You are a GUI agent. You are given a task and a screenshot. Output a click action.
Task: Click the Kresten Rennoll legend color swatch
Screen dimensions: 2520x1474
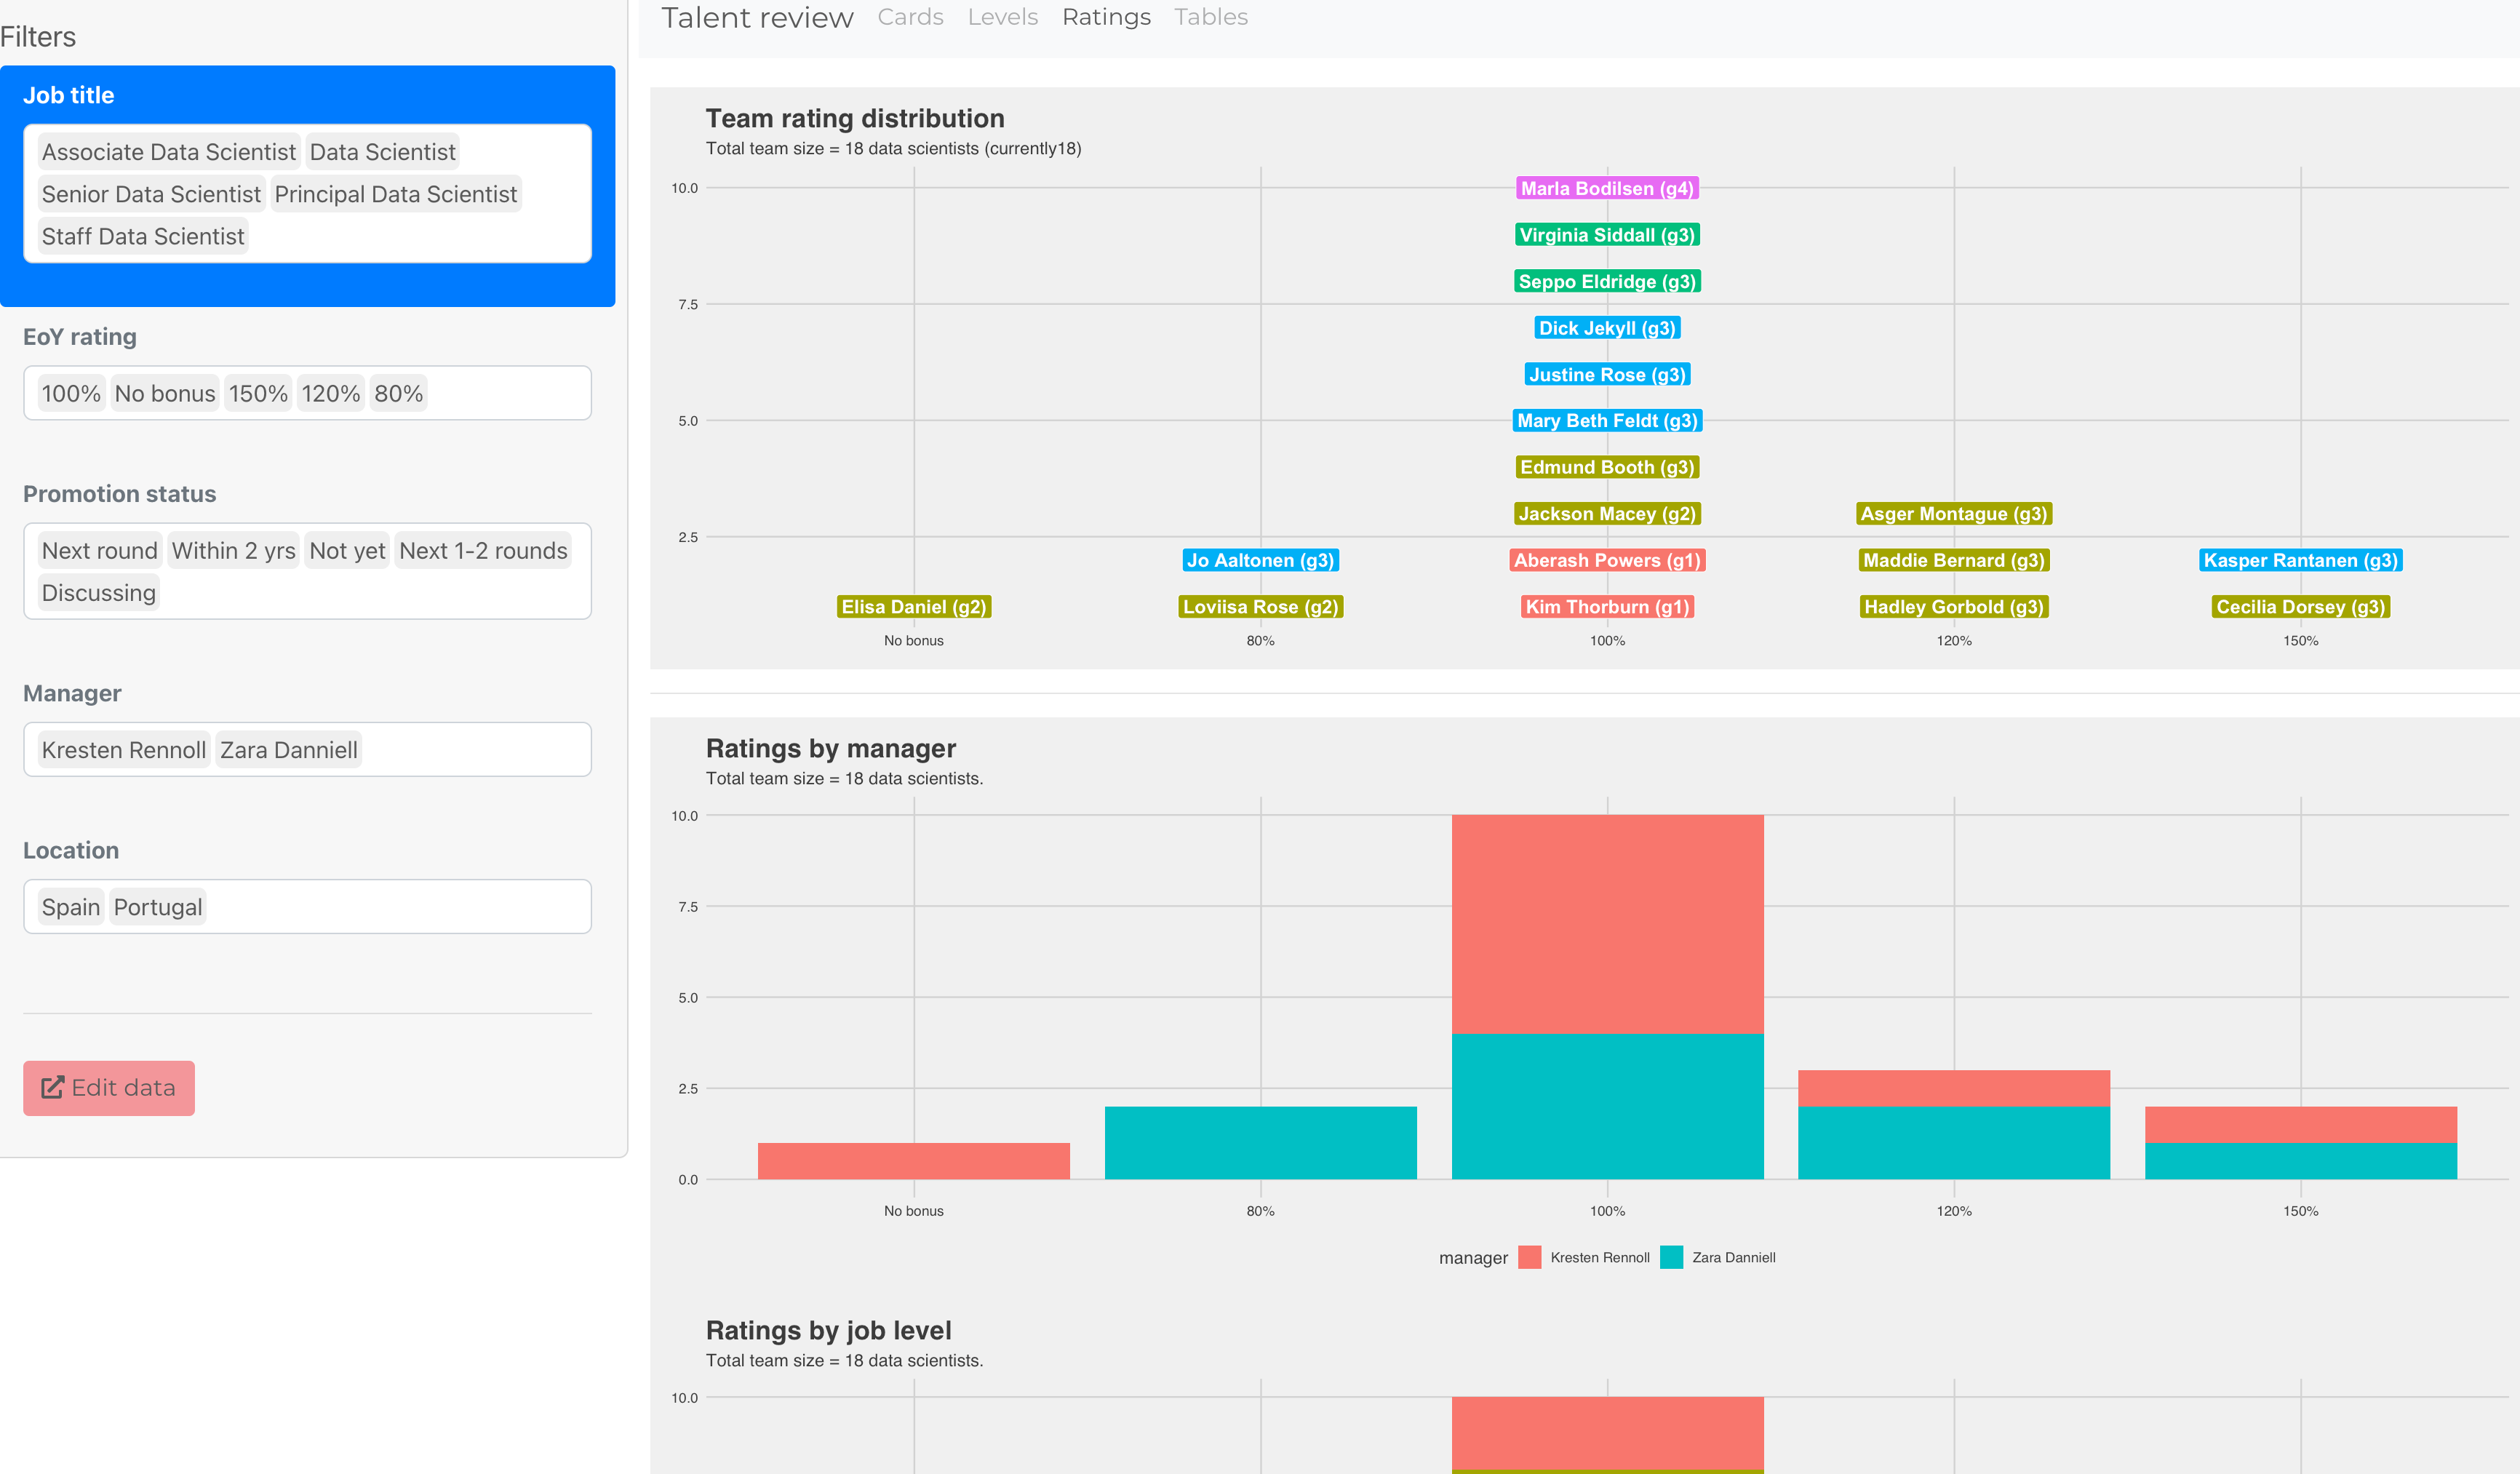coord(1529,1257)
